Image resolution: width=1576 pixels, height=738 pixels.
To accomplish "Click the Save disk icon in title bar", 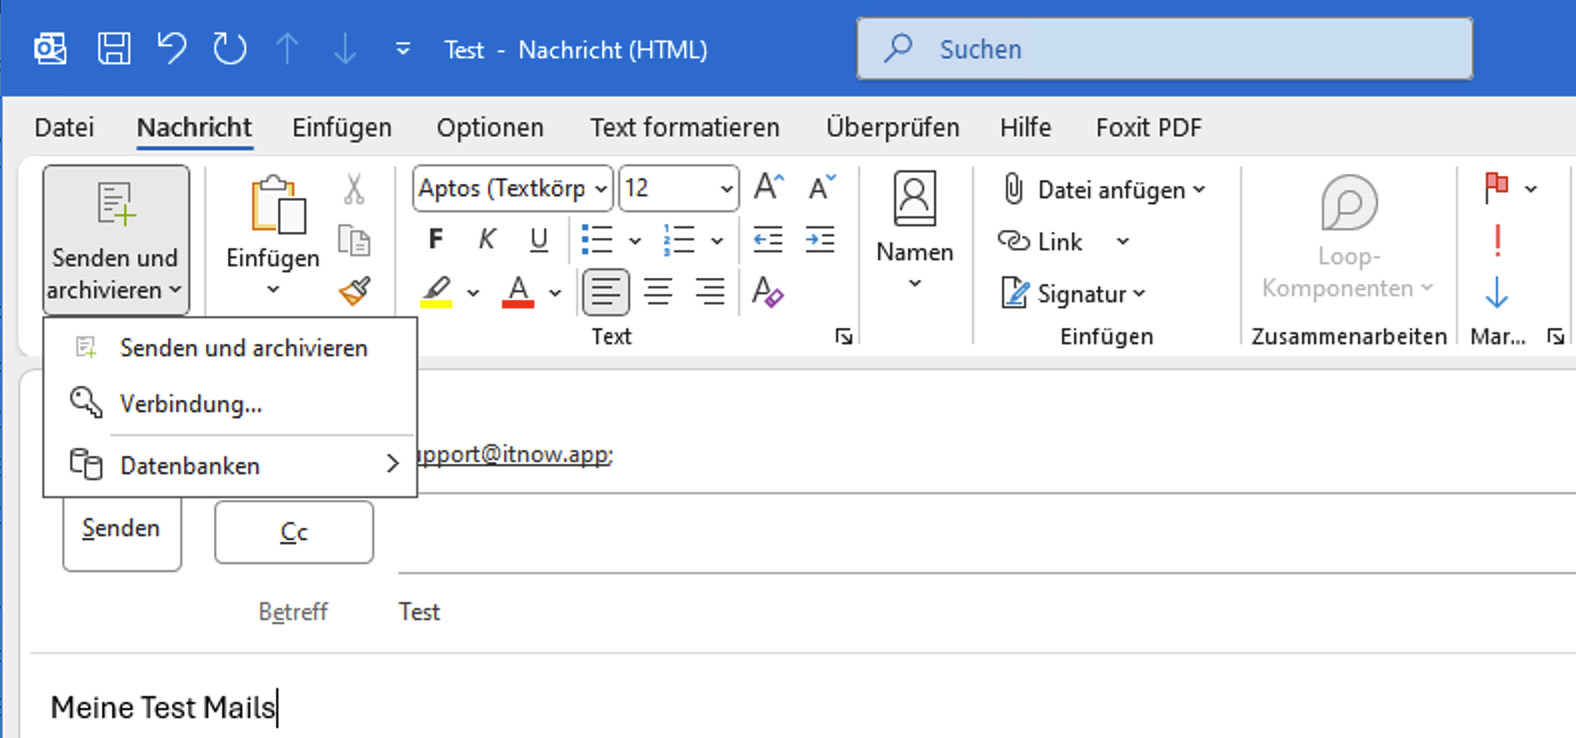I will coord(113,49).
